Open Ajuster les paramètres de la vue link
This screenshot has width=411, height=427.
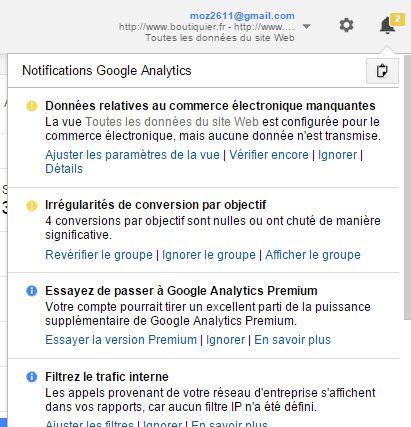(x=132, y=155)
